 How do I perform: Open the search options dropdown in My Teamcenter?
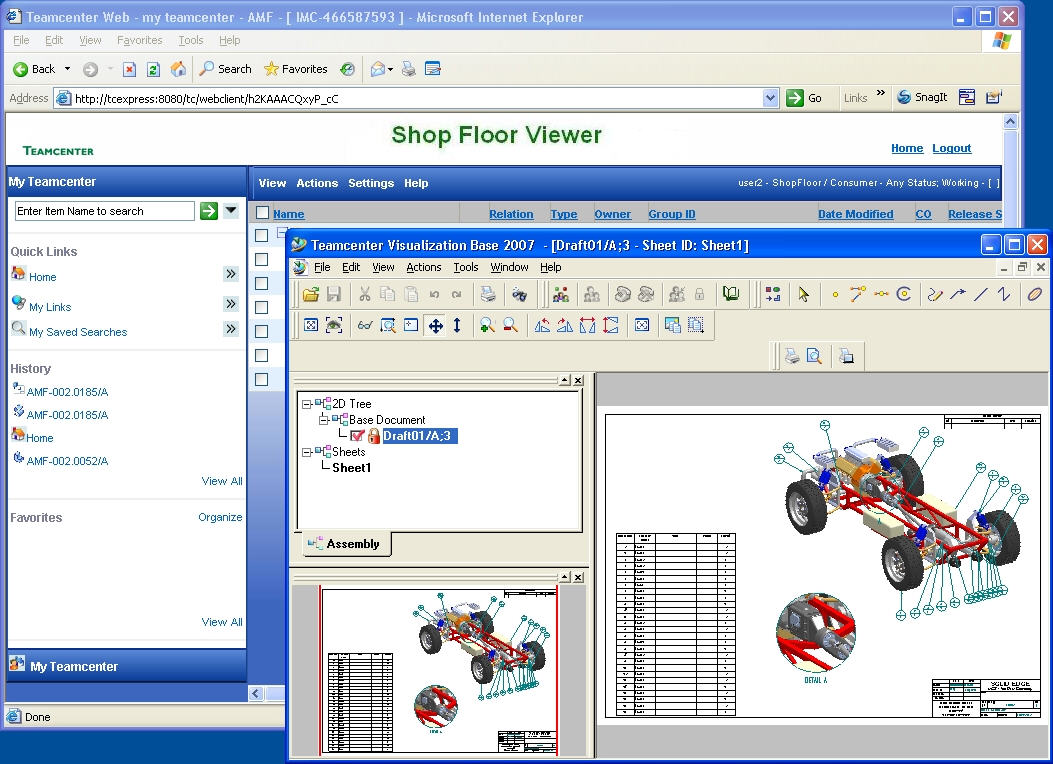[x=231, y=210]
